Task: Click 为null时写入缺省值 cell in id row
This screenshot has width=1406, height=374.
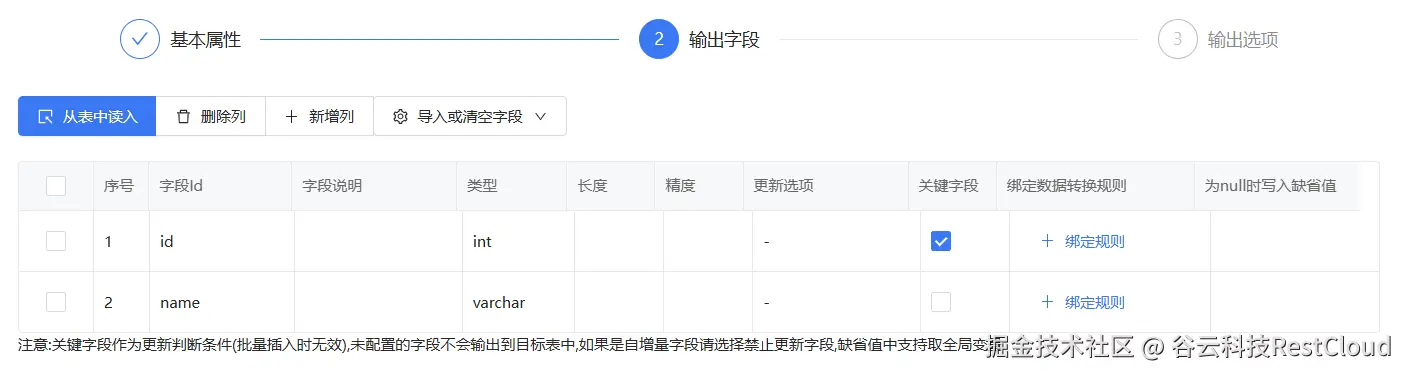Action: tap(1294, 241)
